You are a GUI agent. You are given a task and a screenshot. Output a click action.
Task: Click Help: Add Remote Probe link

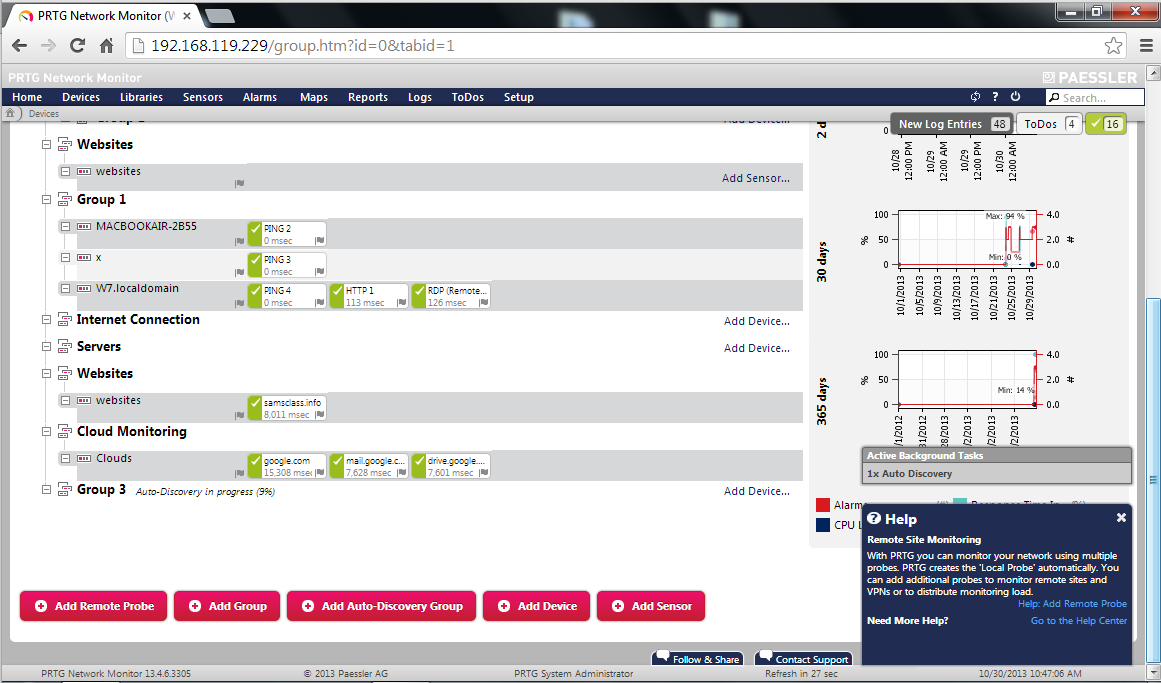[1072, 604]
